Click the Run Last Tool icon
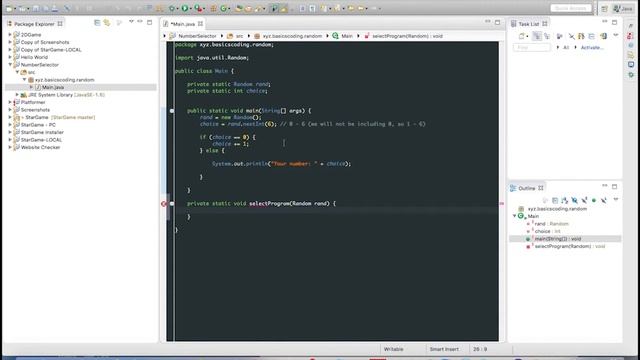 [x=198, y=8]
